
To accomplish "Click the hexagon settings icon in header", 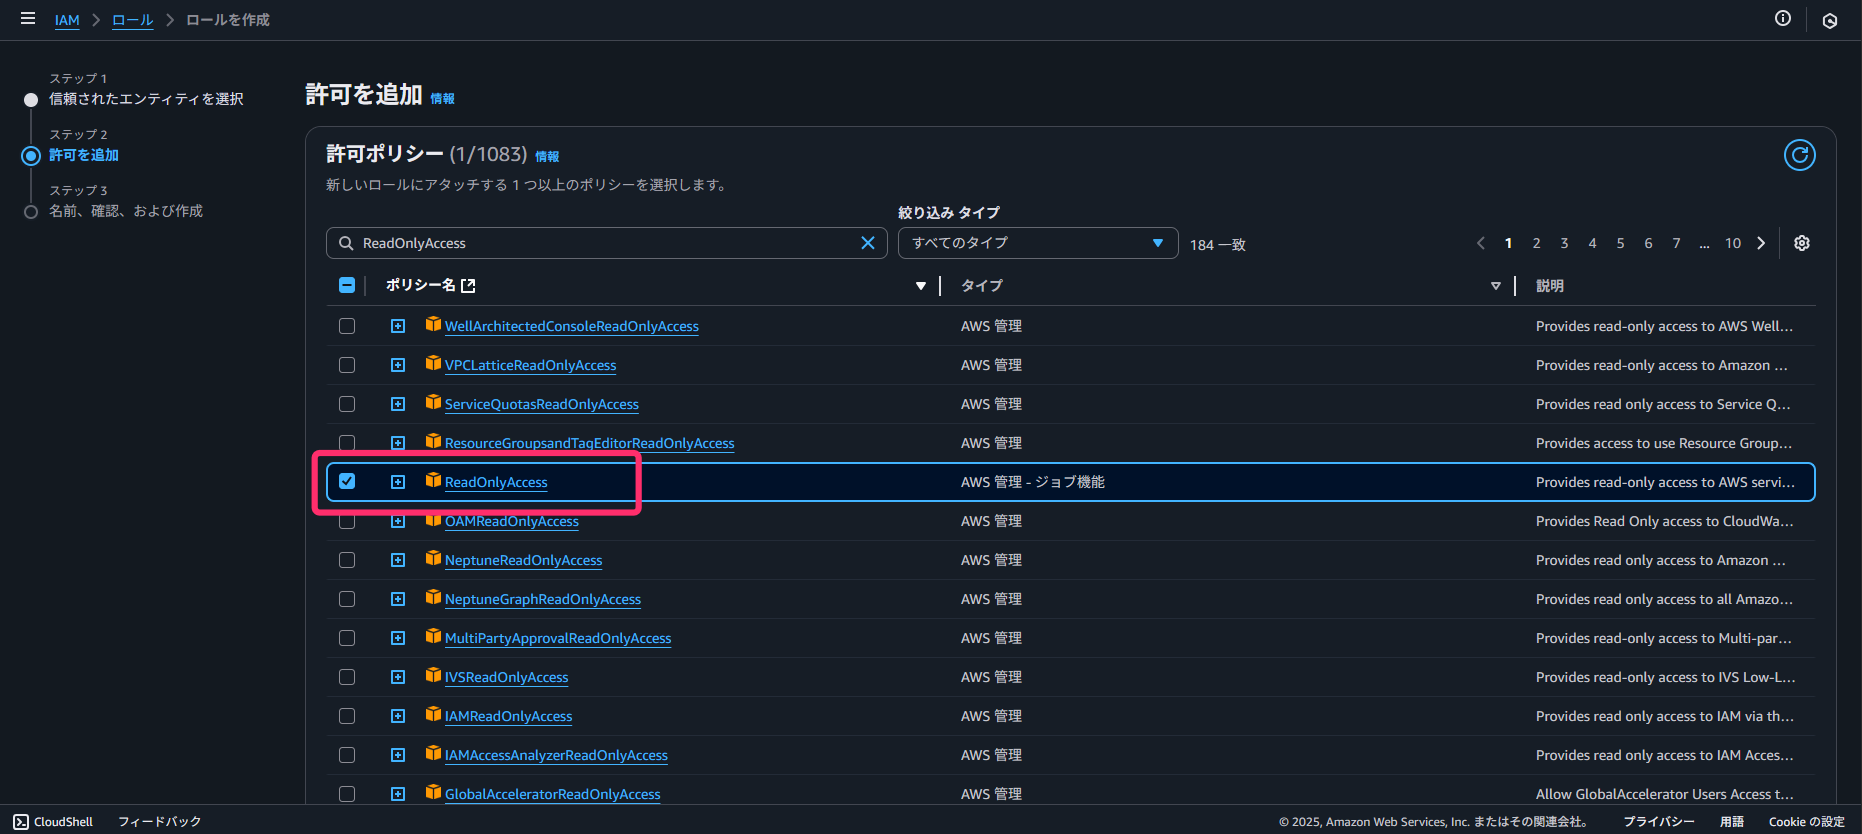I will point(1830,20).
